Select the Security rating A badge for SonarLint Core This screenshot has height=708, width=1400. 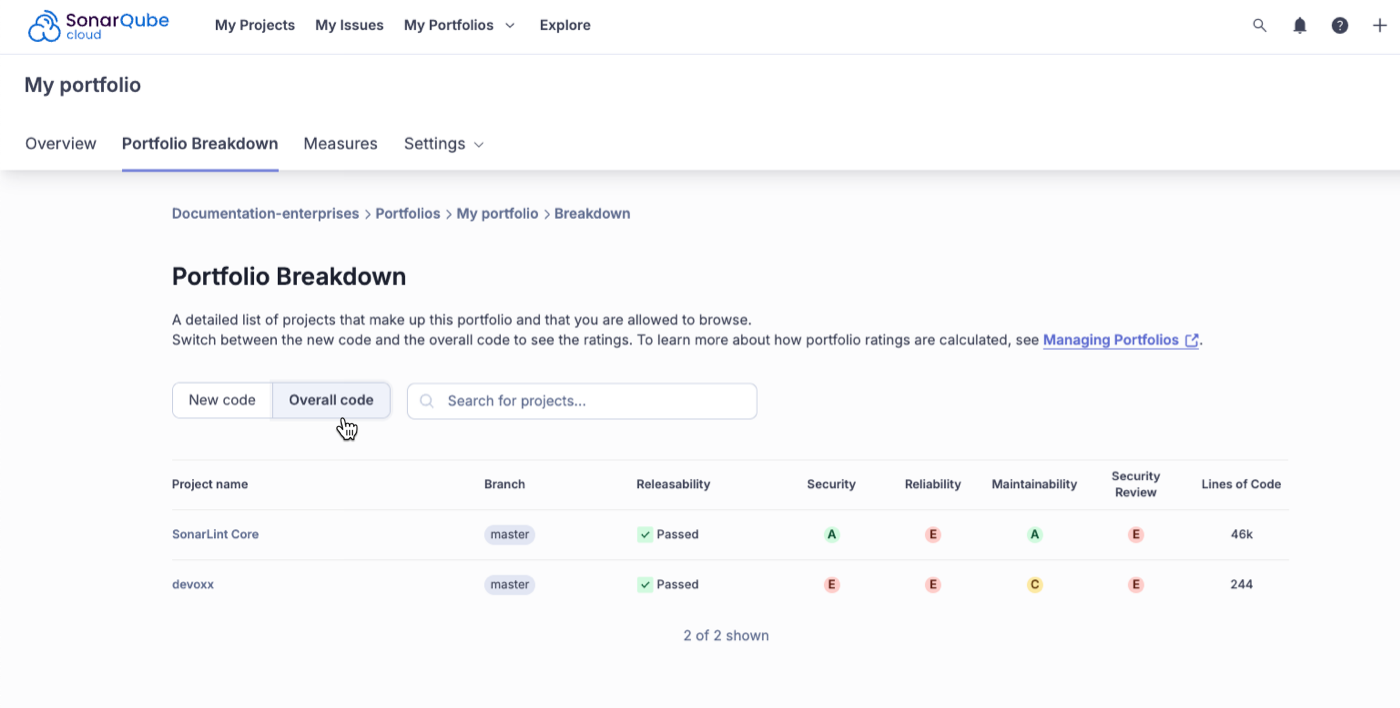pos(831,534)
